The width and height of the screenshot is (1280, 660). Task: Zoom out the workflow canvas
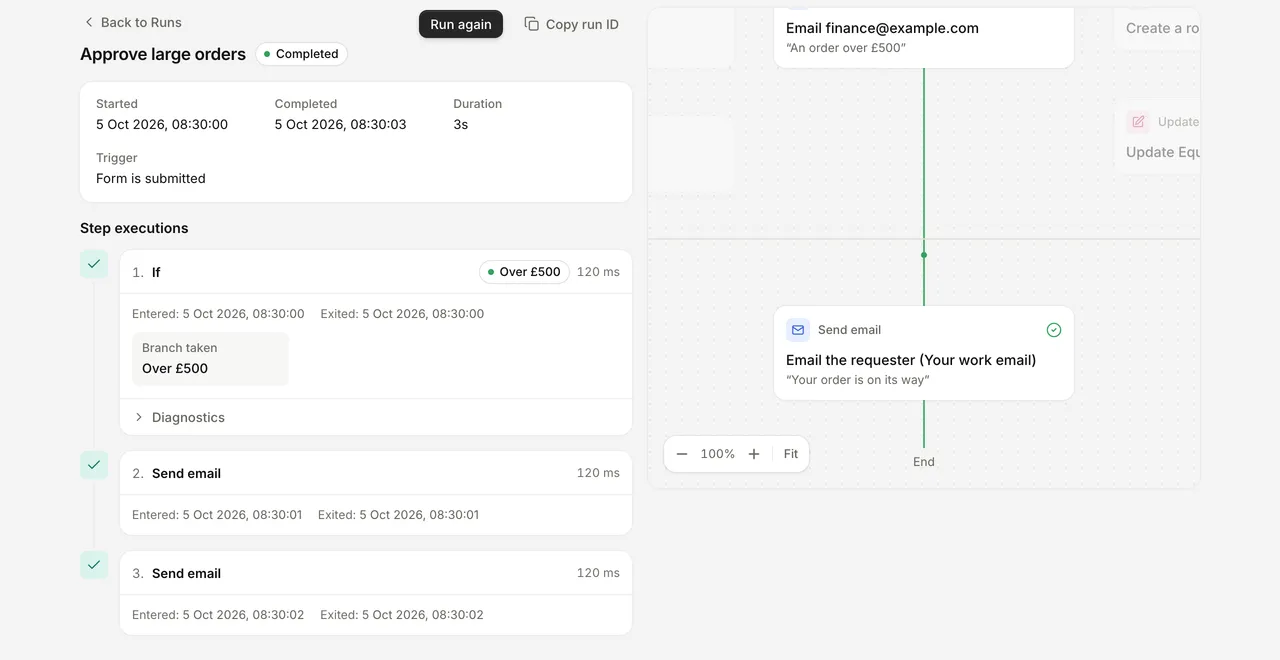pyautogui.click(x=682, y=454)
